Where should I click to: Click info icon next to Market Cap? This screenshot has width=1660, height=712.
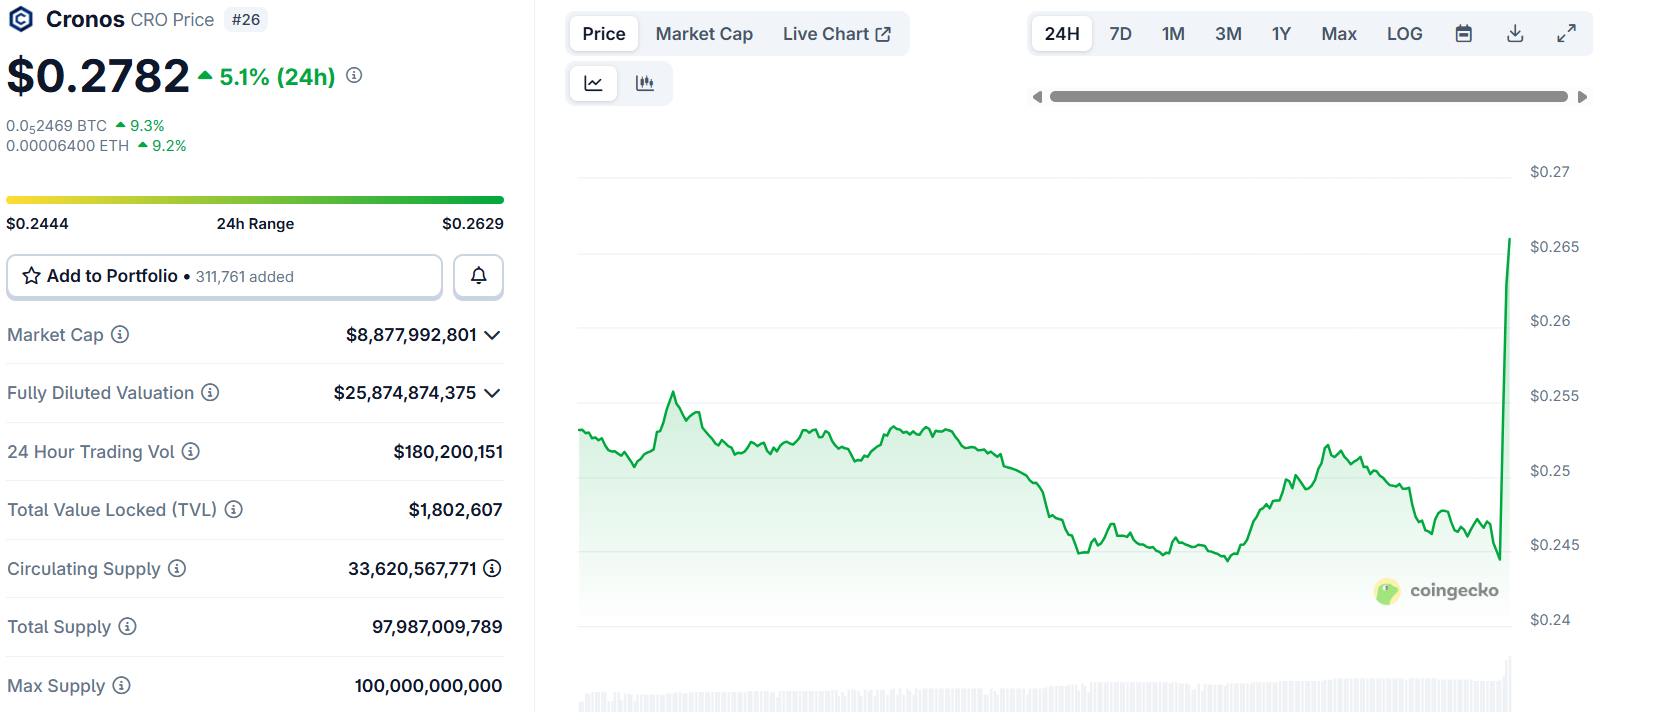pyautogui.click(x=120, y=335)
